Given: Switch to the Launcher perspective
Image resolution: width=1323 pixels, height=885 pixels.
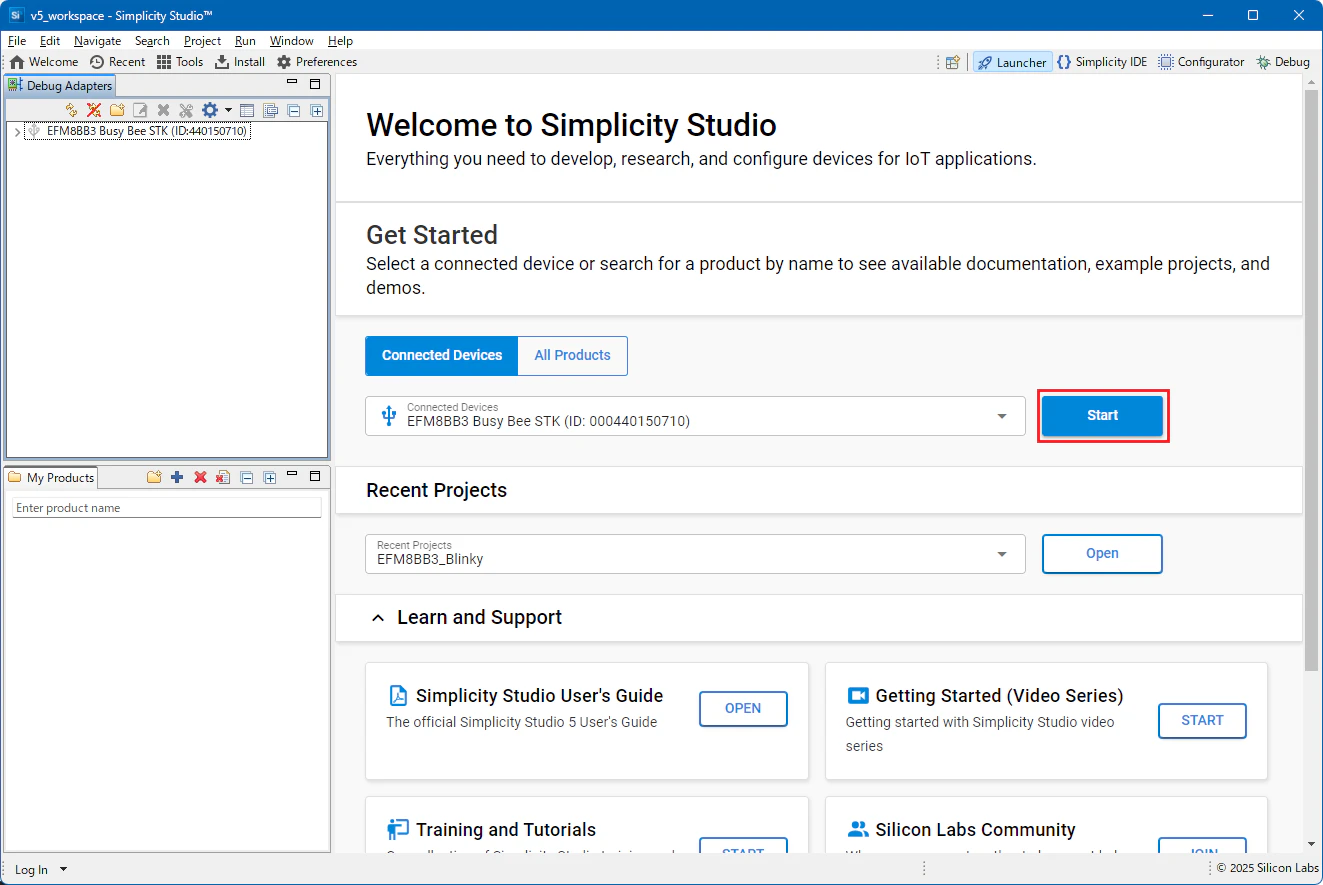Looking at the screenshot, I should 1012,62.
